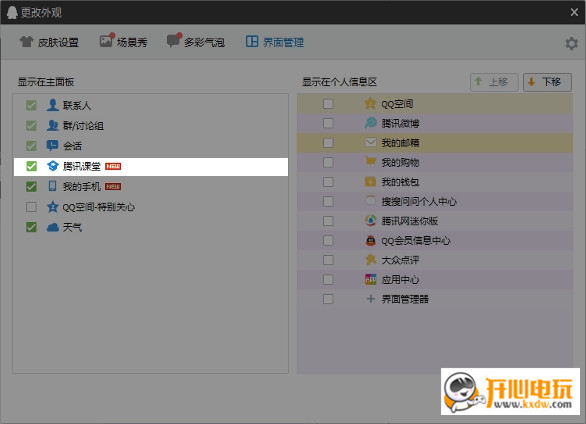This screenshot has width=586, height=424.
Task: Click the 联系人 person icon
Action: (52, 105)
